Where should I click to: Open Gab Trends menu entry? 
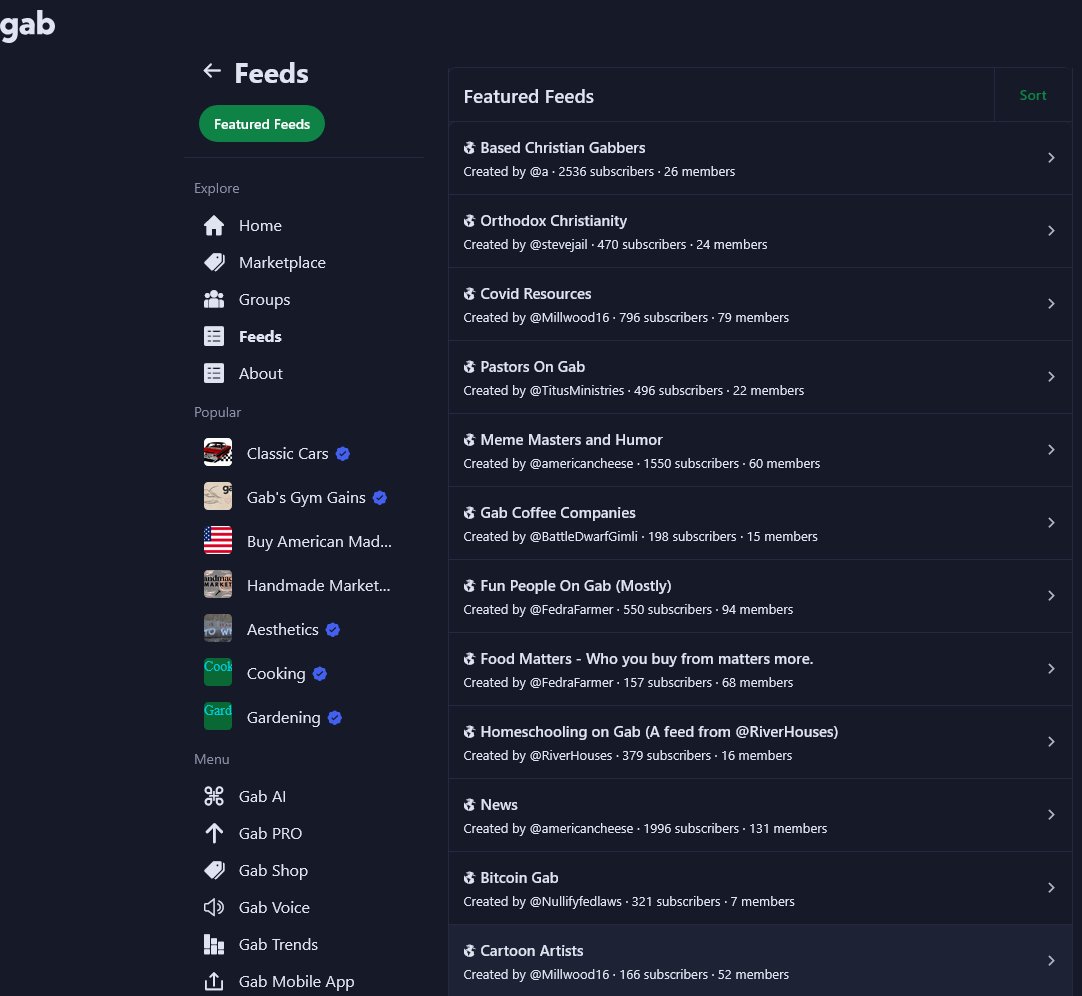(x=278, y=944)
